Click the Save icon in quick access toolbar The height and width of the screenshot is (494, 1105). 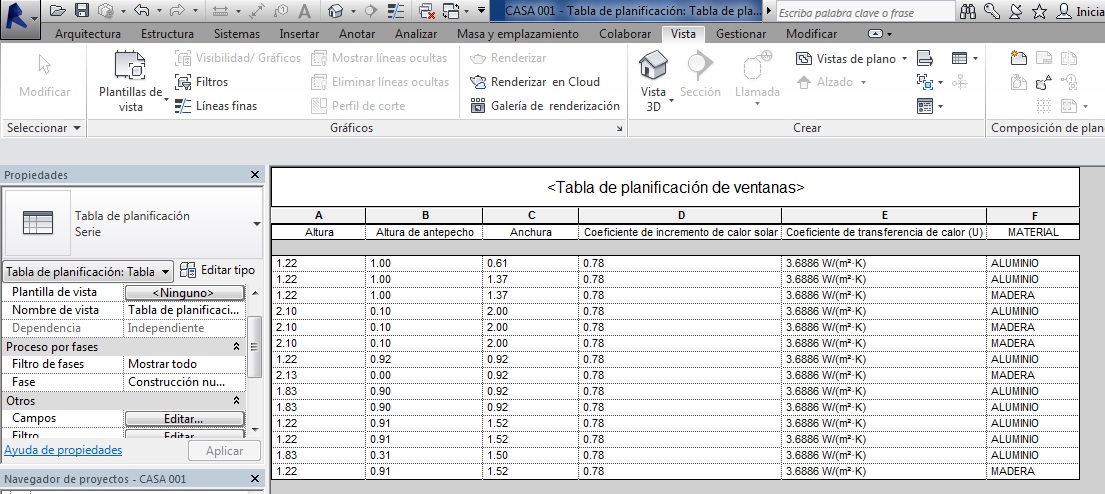[82, 11]
